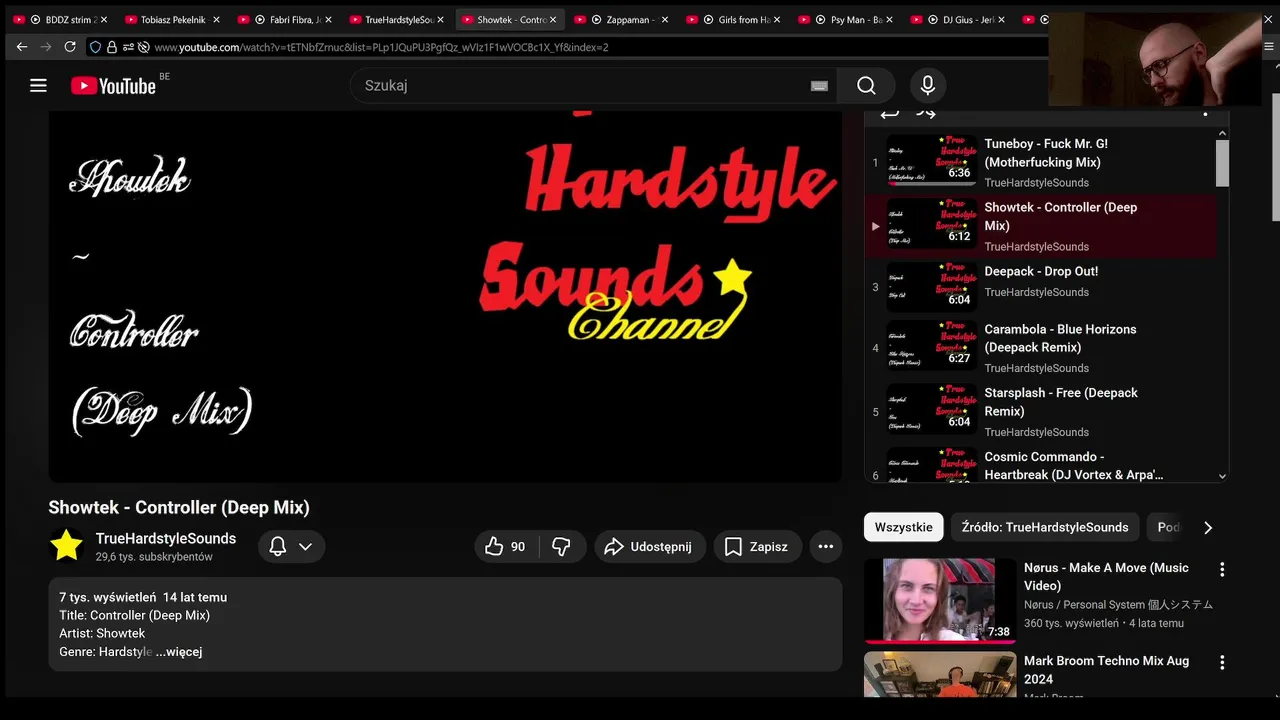1280x720 pixels.
Task: Click the playlist panel scrollbar thumb
Action: [1222, 162]
